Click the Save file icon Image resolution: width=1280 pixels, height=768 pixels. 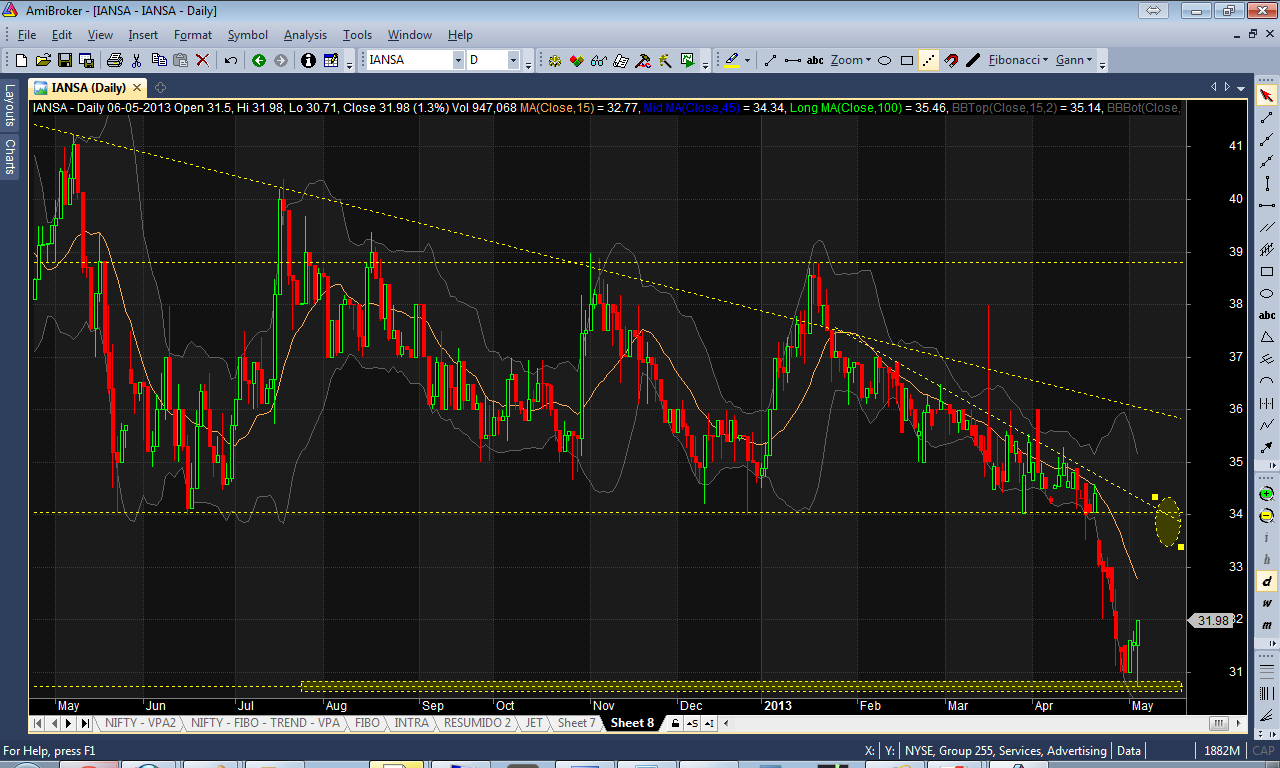pyautogui.click(x=65, y=60)
